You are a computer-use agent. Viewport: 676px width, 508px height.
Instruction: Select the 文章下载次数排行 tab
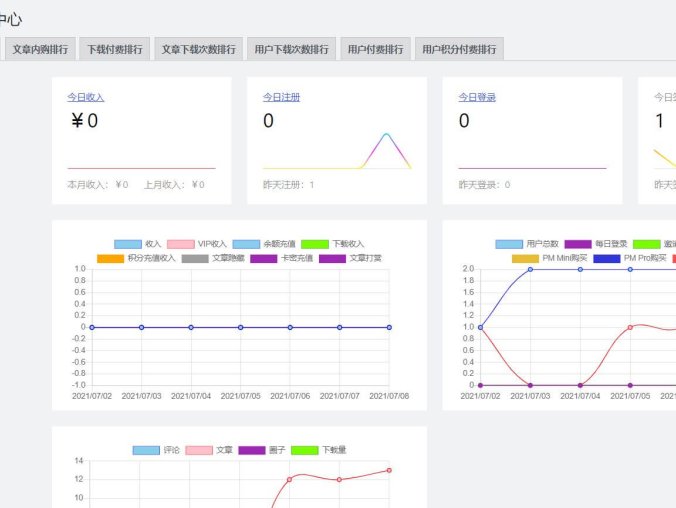point(198,49)
